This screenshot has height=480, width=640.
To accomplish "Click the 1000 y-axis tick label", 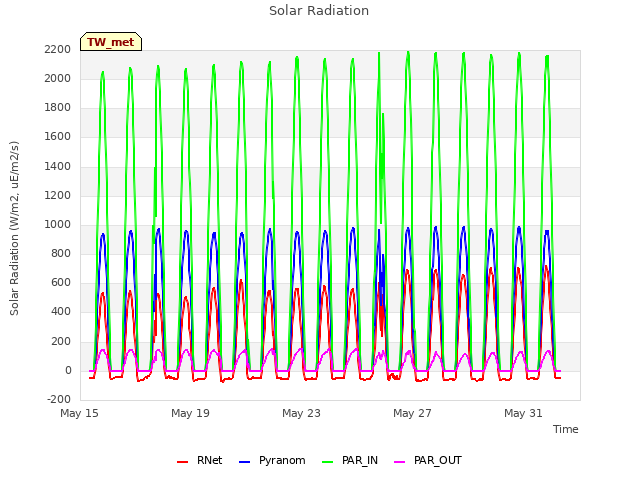I will tap(58, 224).
